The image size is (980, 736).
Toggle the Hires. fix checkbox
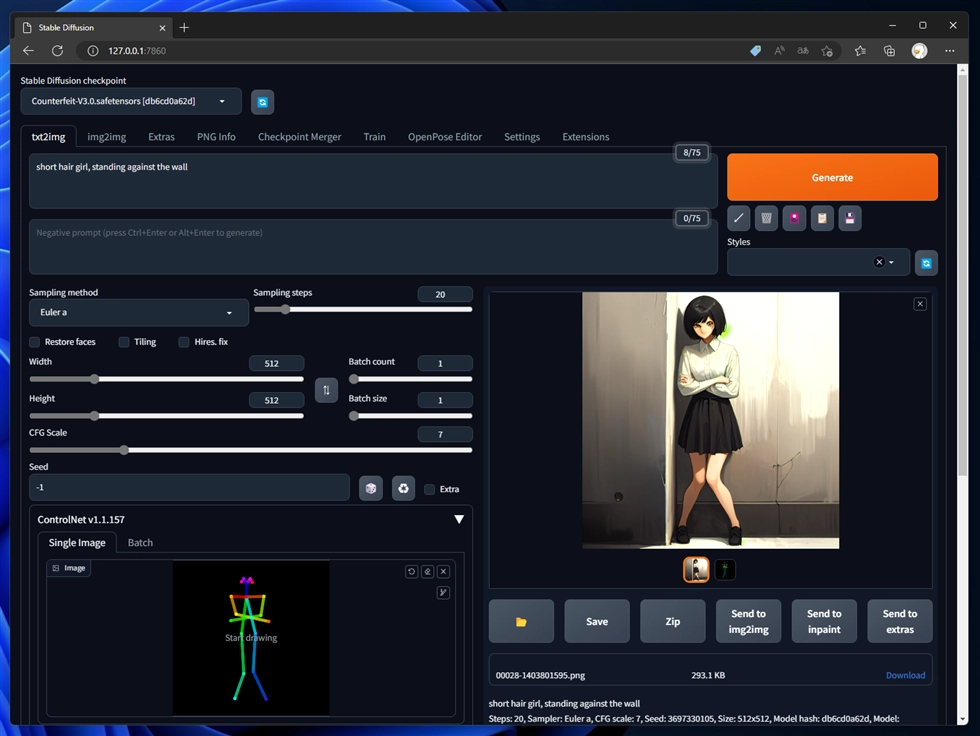pyautogui.click(x=184, y=342)
